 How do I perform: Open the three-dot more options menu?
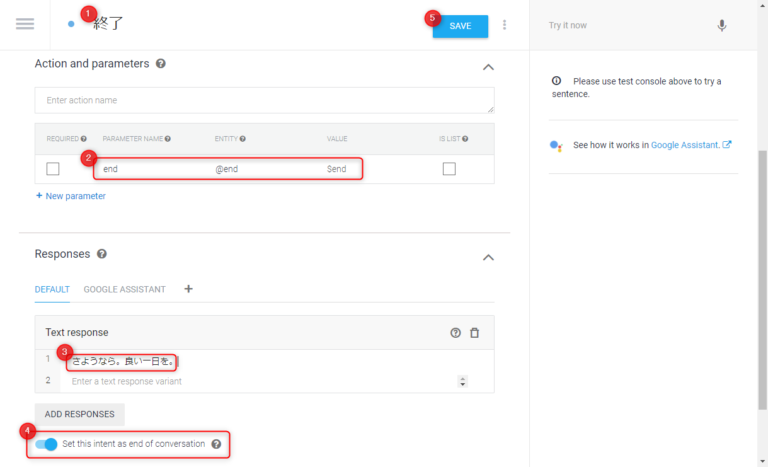504,25
